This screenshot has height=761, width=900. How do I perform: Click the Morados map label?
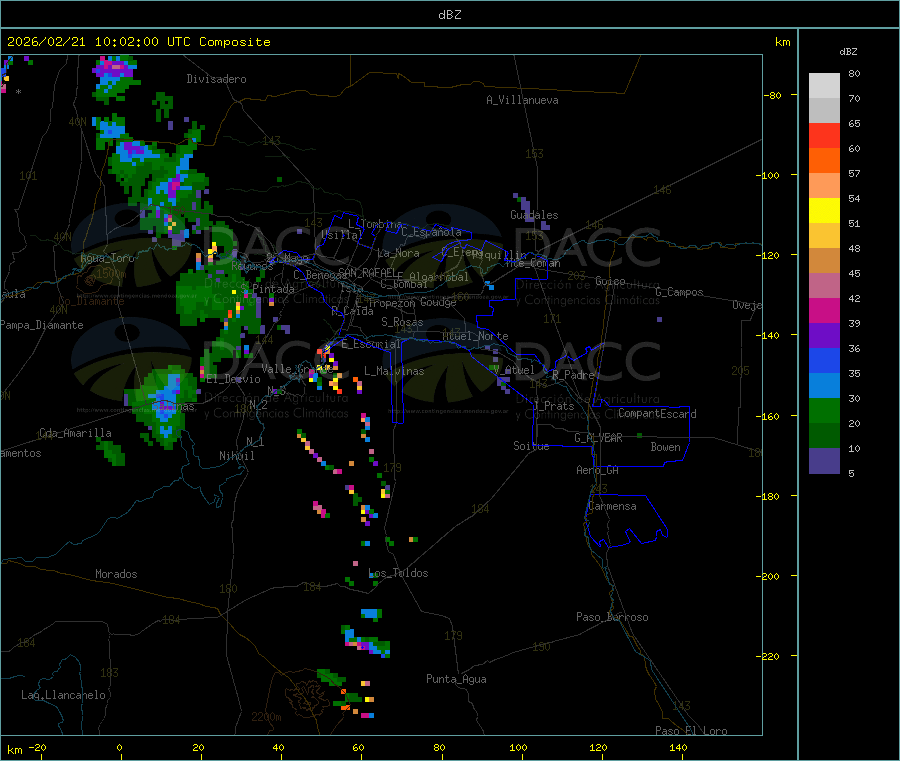click(x=116, y=574)
